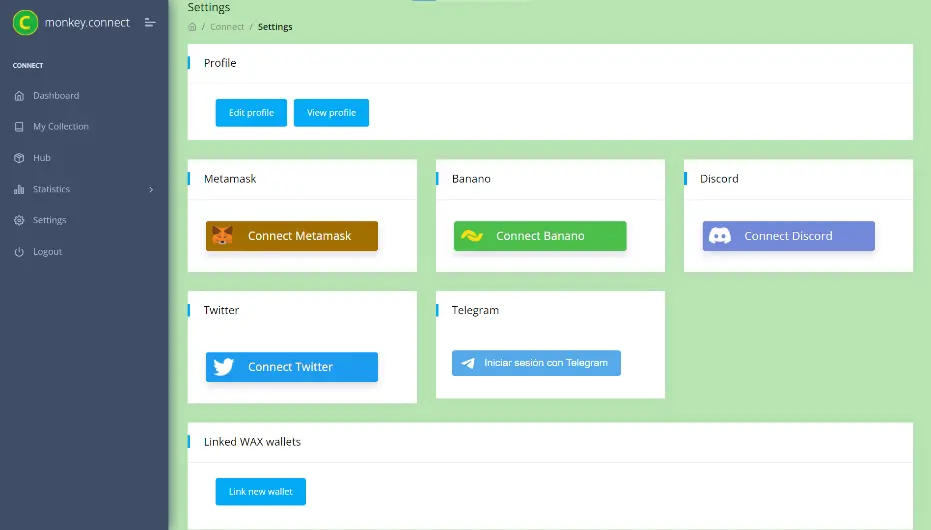Click the Connect Discord button label
This screenshot has height=530, width=931.
pos(788,236)
